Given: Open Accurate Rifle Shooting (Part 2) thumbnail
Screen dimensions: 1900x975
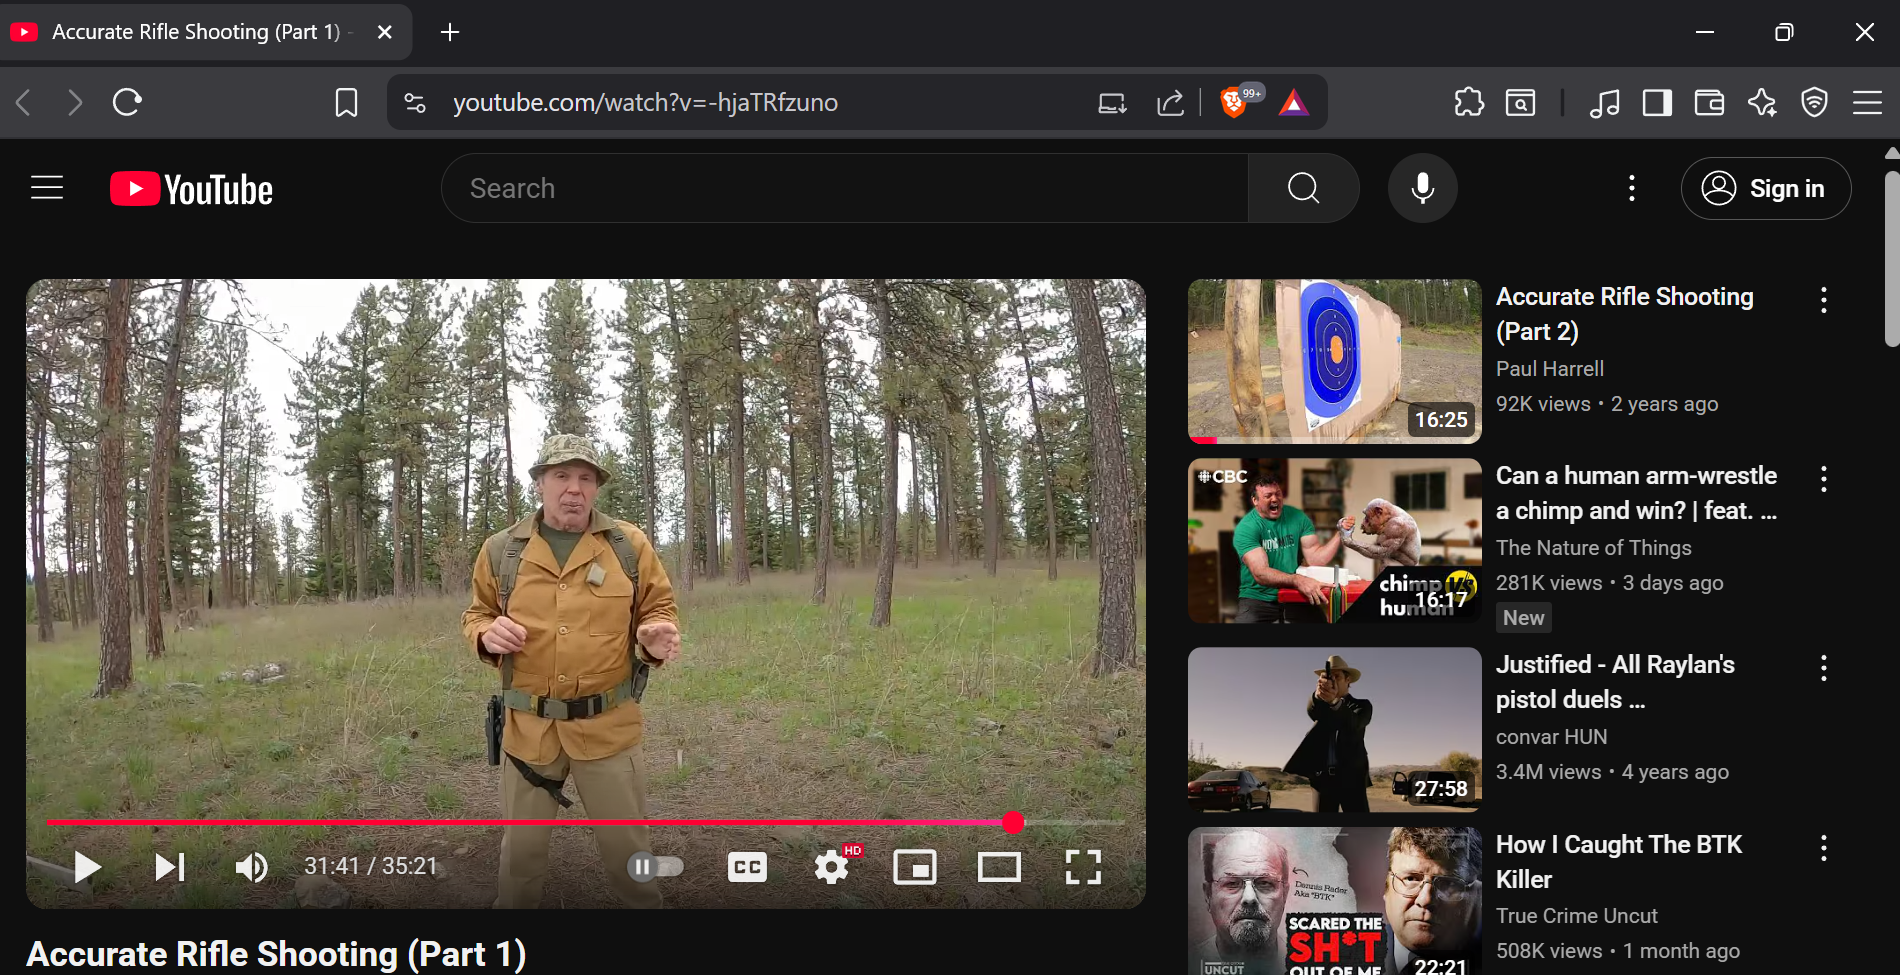Looking at the screenshot, I should coord(1335,361).
